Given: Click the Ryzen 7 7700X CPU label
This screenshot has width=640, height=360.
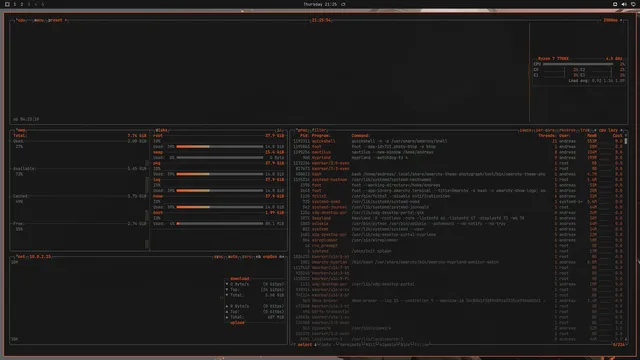Looking at the screenshot, I should pos(553,59).
